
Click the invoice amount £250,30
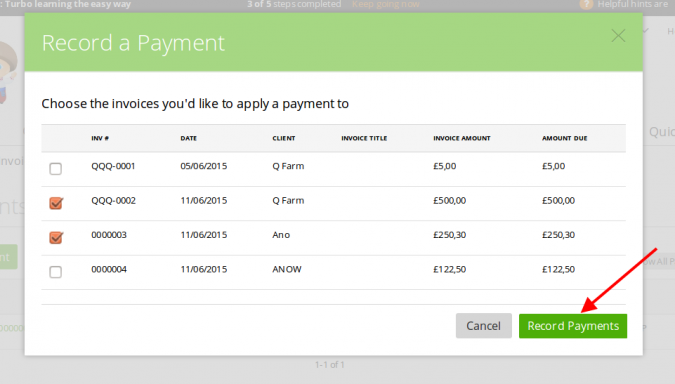[x=449, y=235]
